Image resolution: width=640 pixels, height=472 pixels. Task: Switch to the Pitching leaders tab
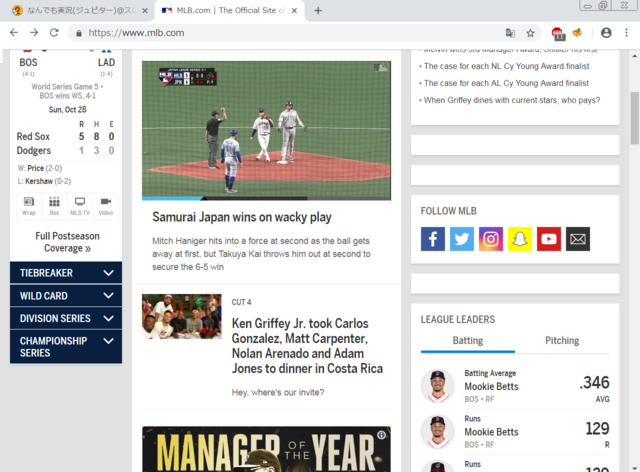(562, 341)
